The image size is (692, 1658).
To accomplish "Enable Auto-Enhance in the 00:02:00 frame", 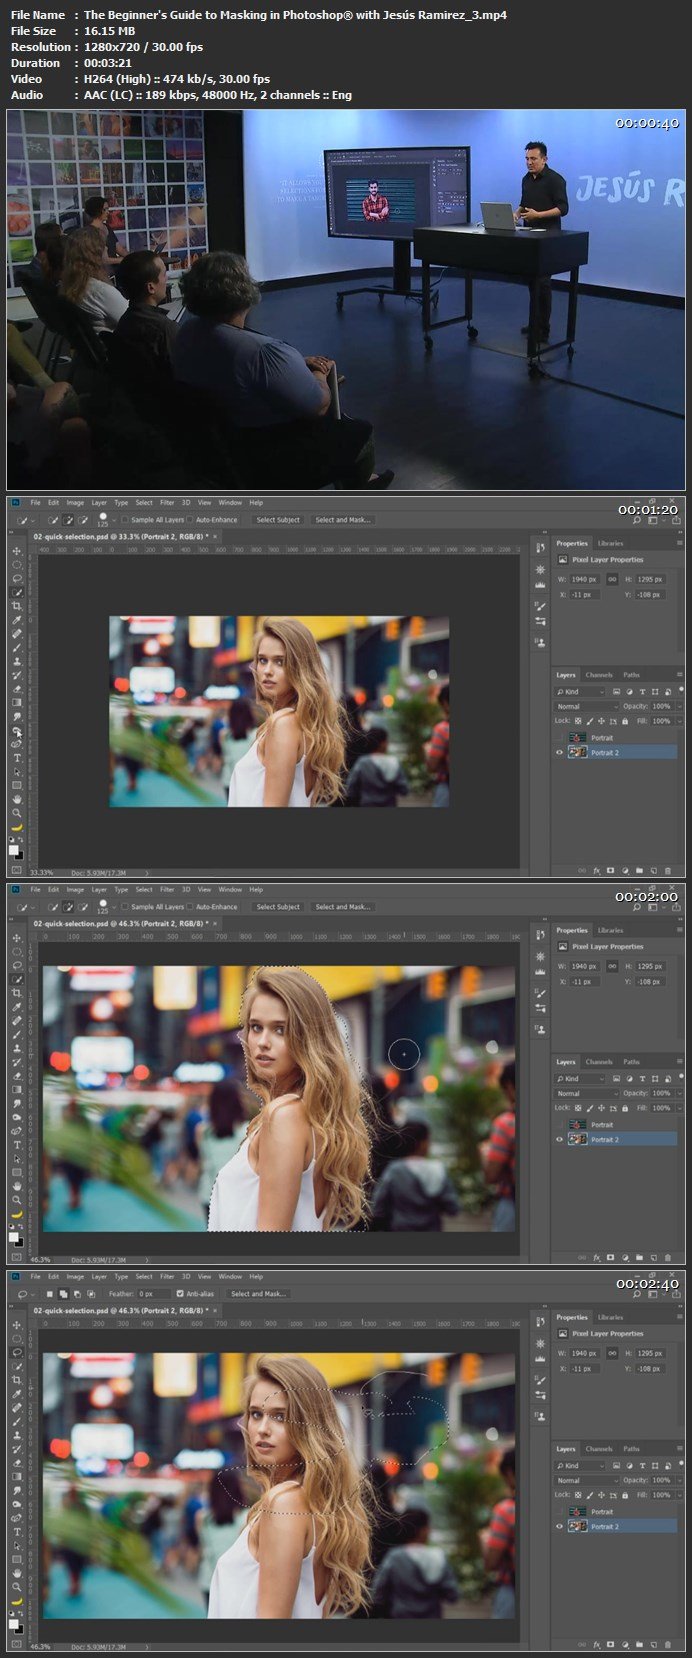I will click(x=190, y=907).
